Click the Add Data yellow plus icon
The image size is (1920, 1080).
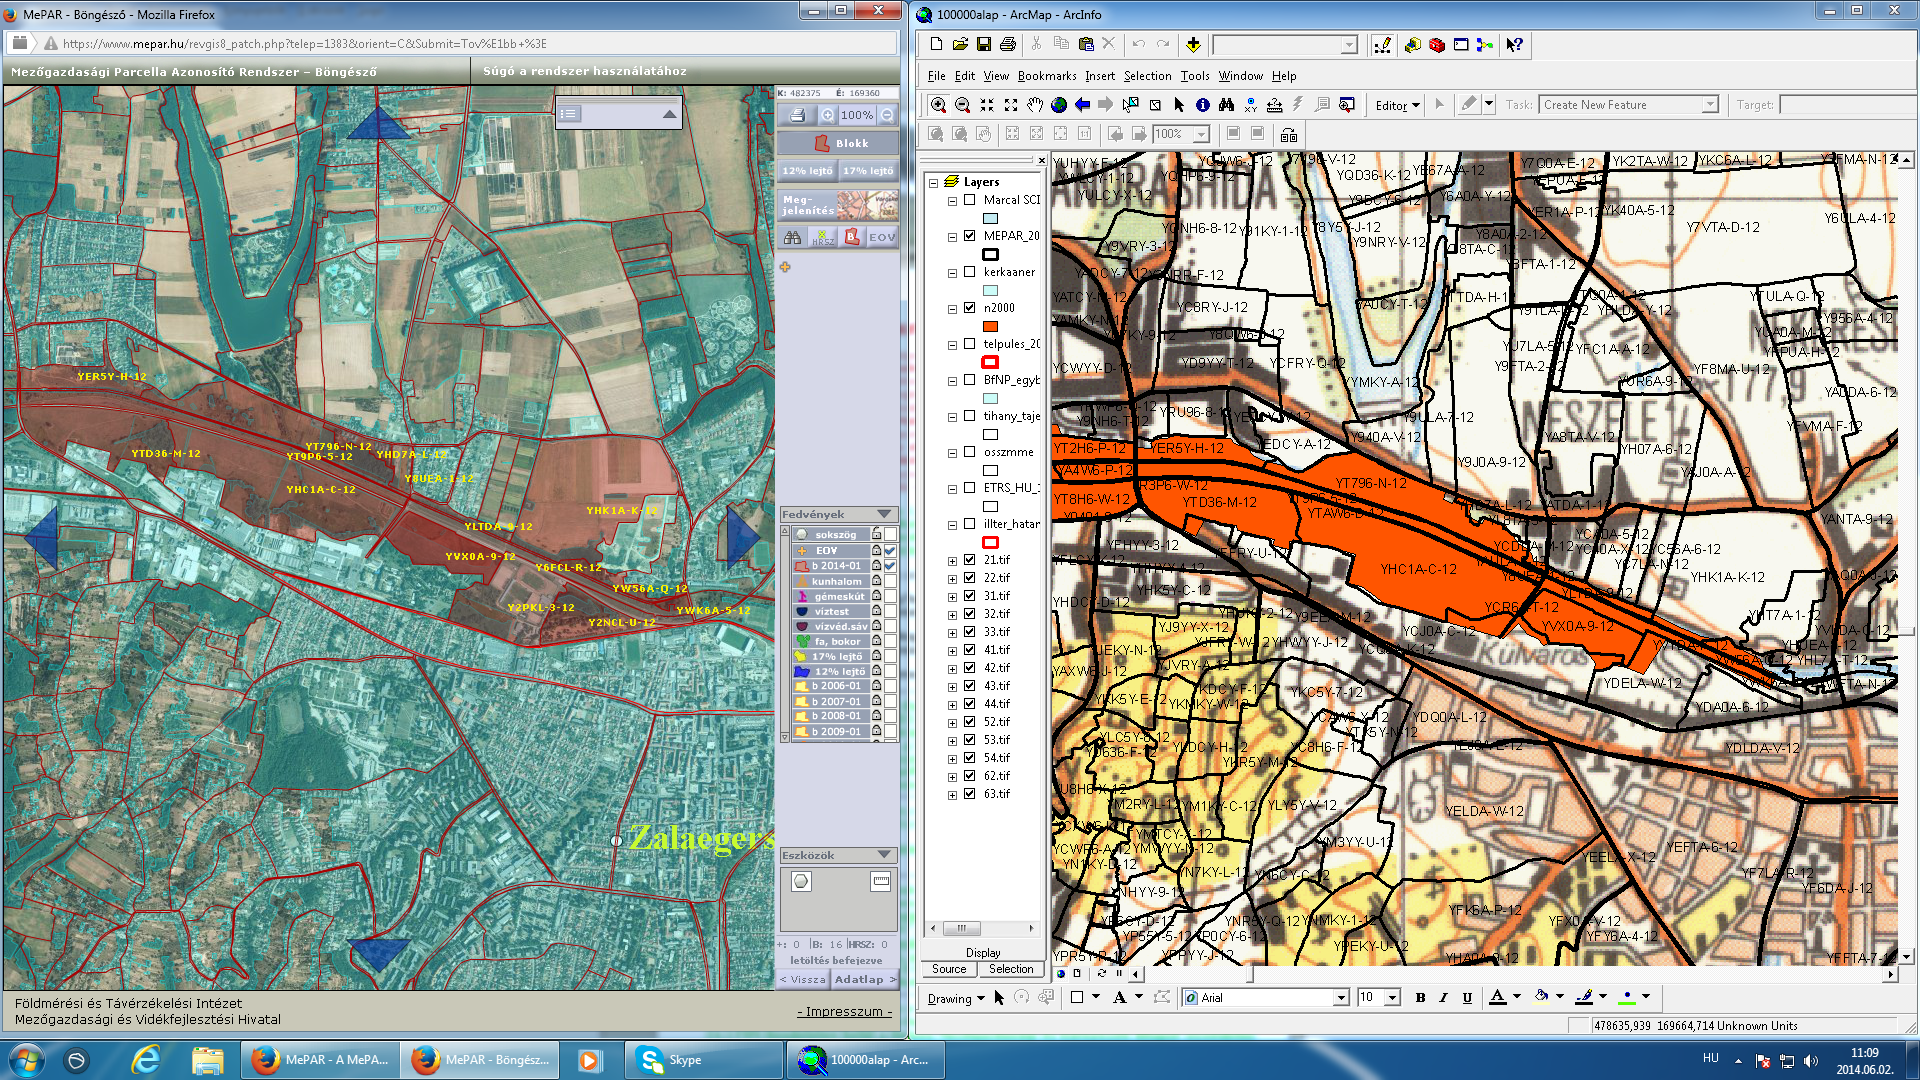(1193, 45)
